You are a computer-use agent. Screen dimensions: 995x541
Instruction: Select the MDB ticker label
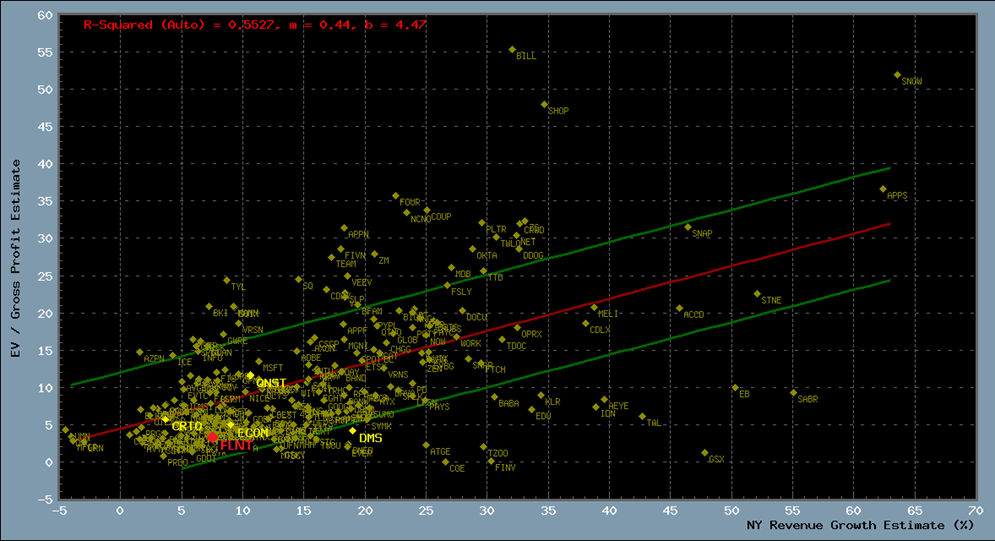(463, 274)
